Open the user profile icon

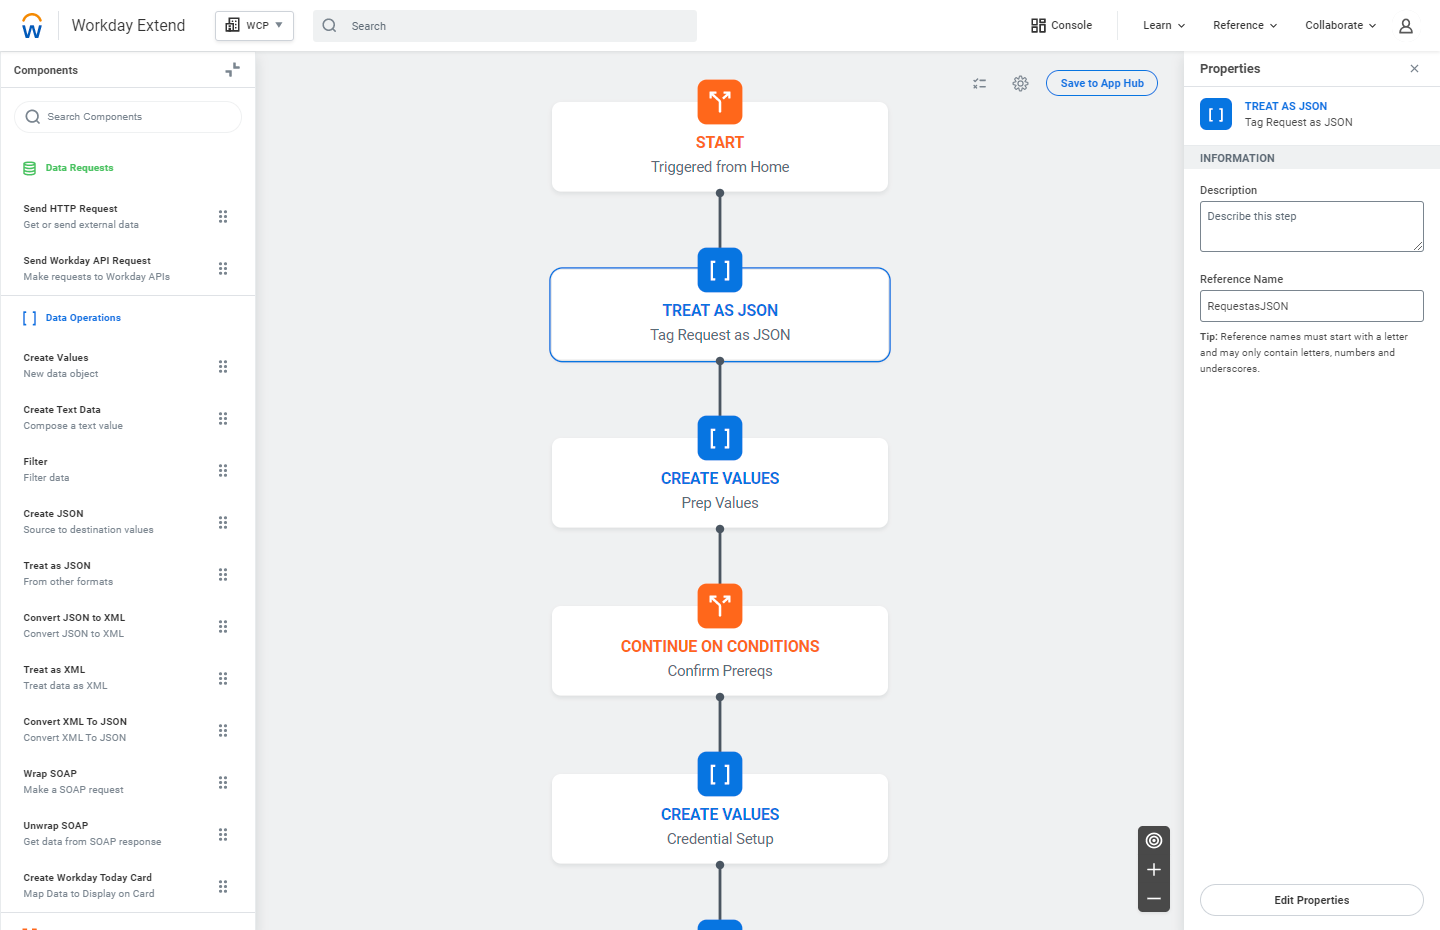(1406, 26)
